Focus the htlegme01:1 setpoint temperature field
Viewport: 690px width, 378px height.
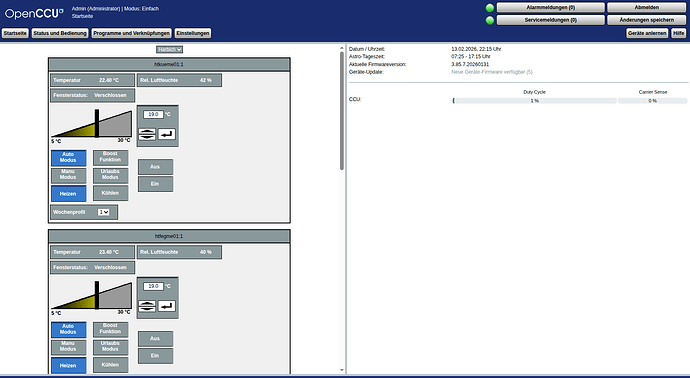153,286
